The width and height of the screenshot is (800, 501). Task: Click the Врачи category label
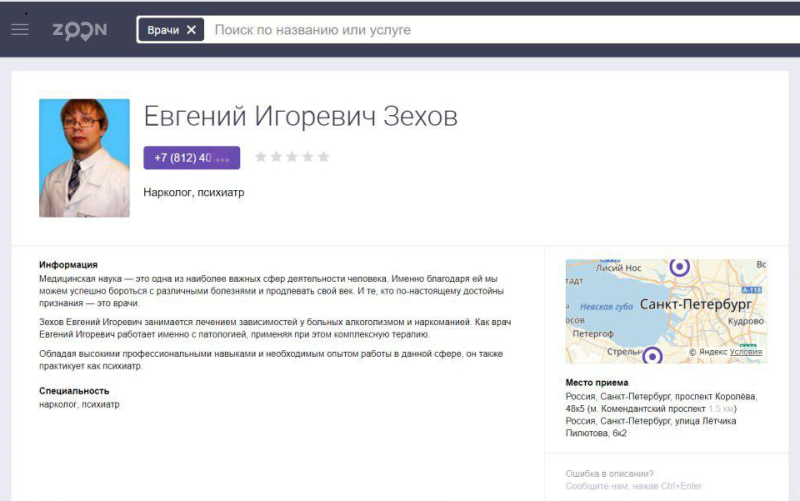click(163, 30)
